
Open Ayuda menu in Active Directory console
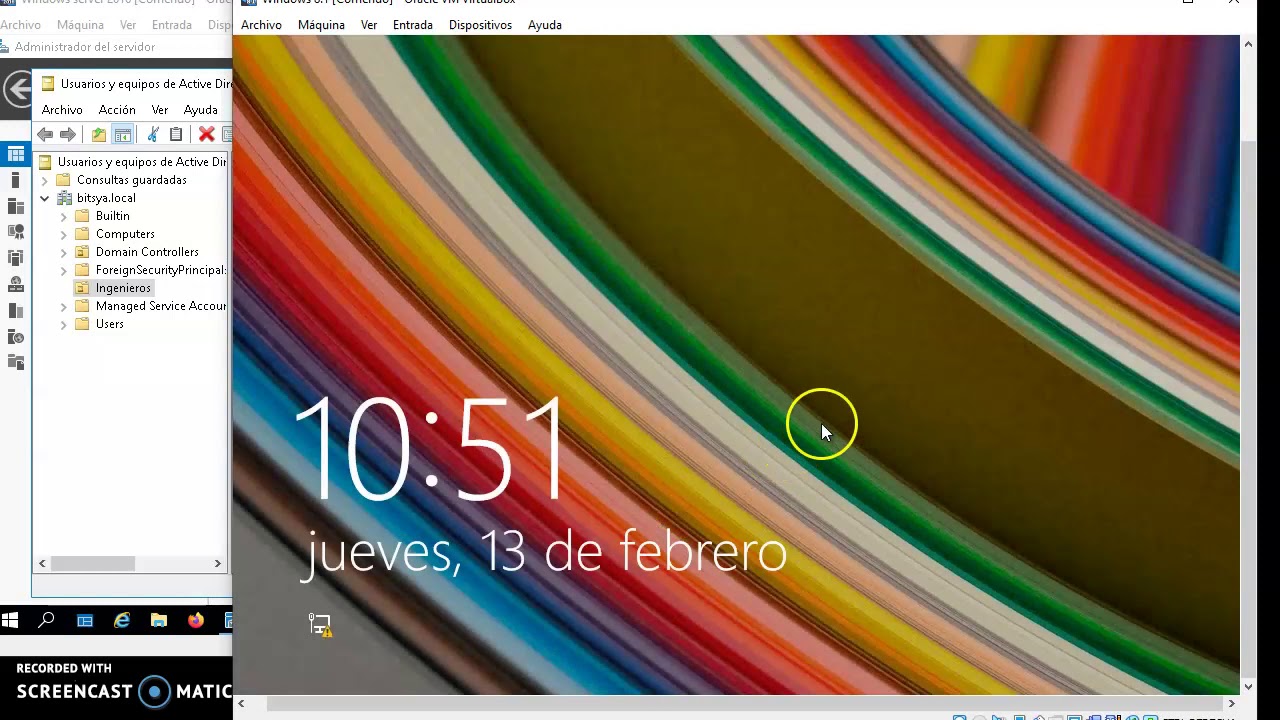pos(201,110)
